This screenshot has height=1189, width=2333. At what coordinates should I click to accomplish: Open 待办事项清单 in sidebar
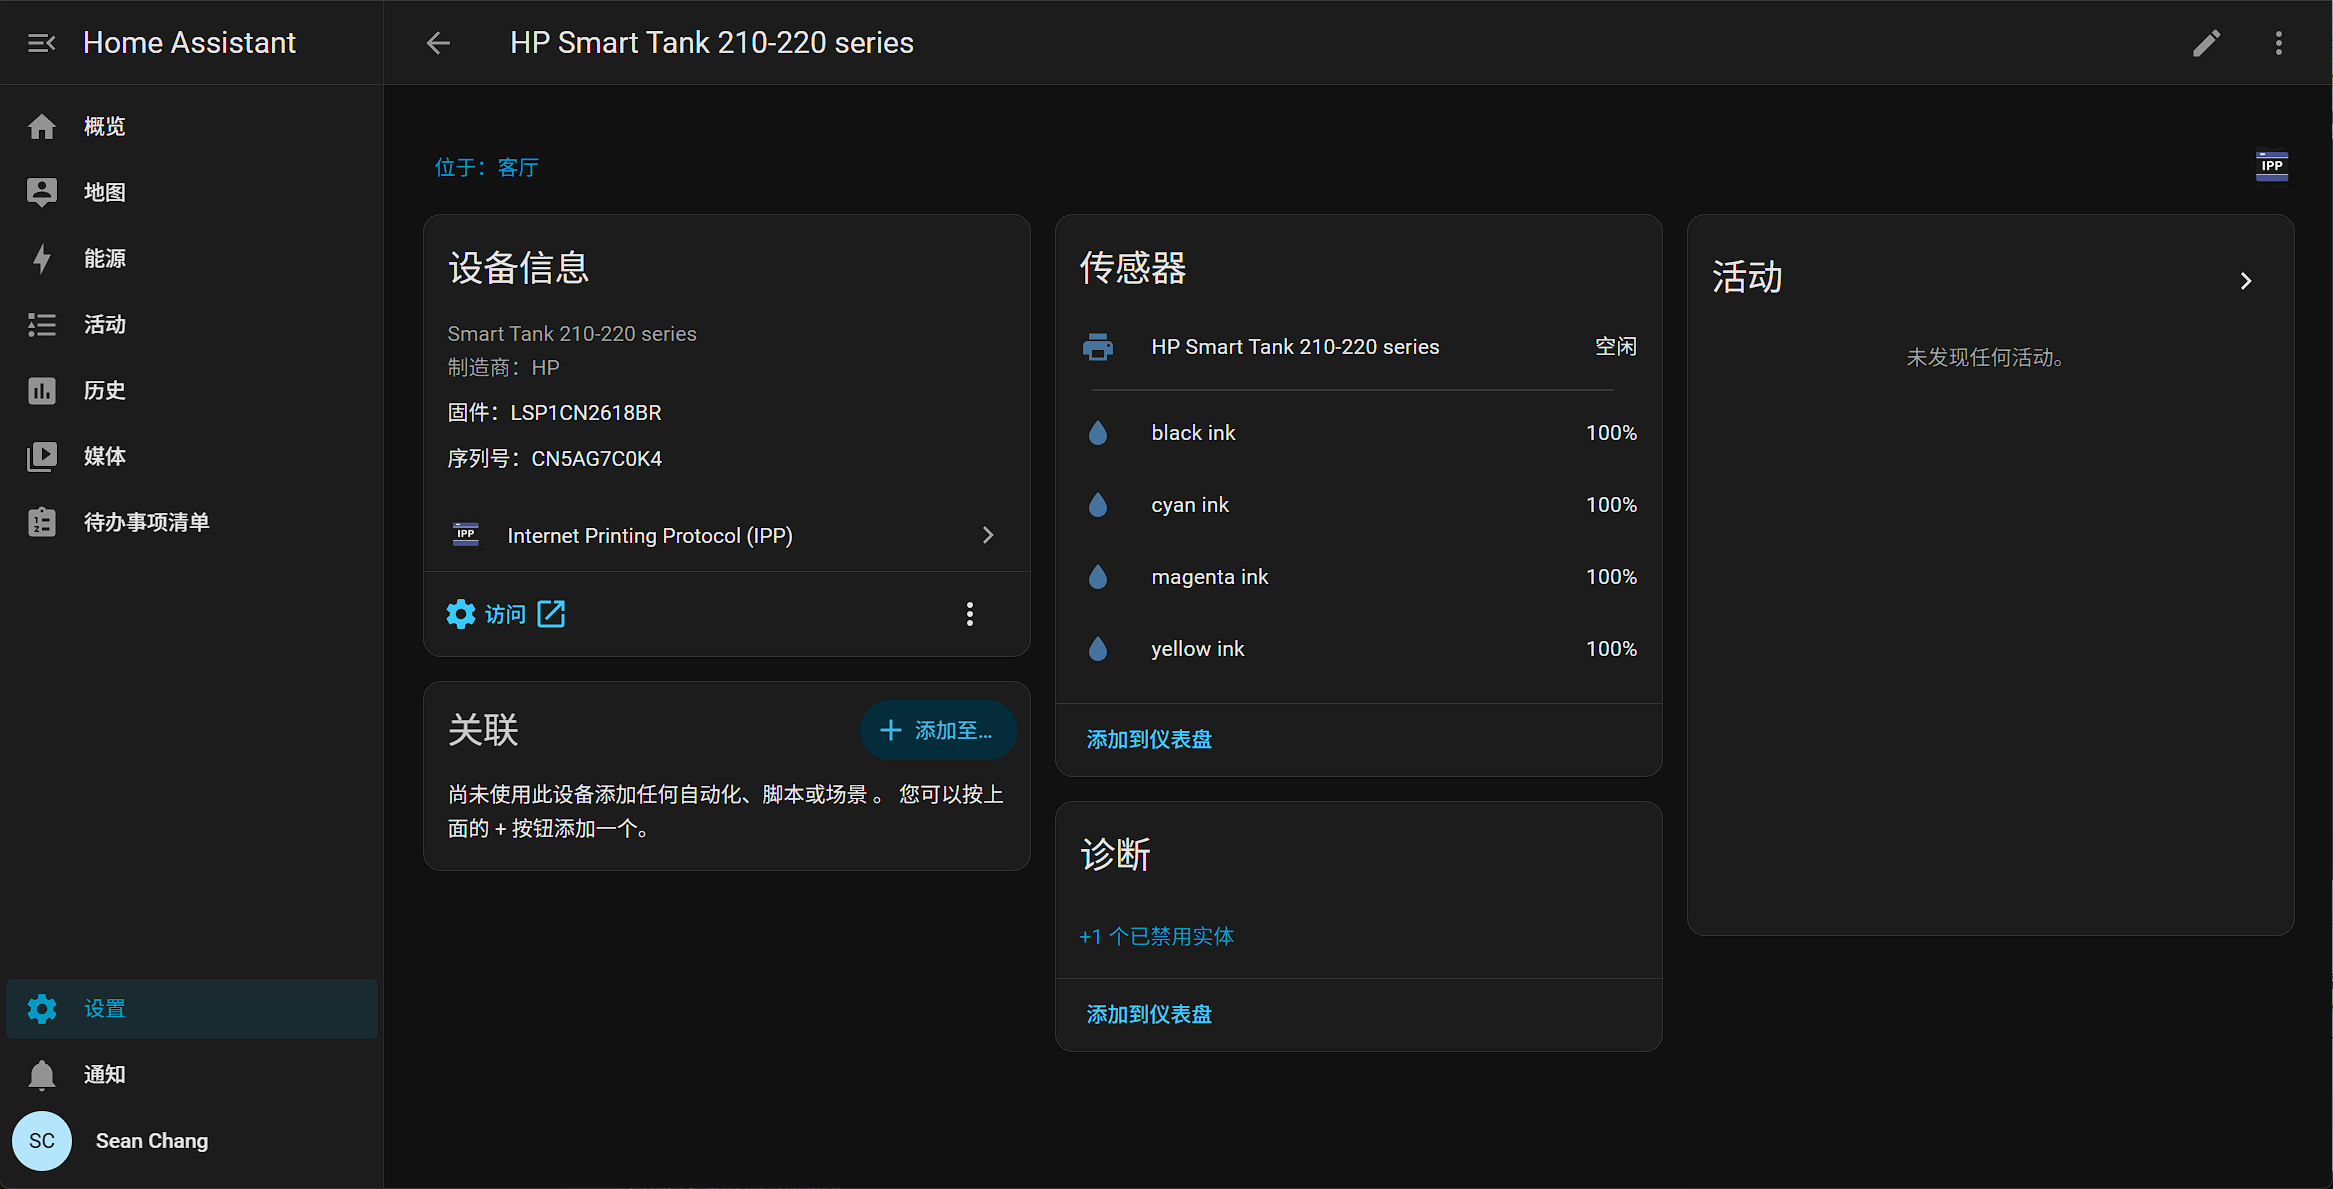click(192, 523)
